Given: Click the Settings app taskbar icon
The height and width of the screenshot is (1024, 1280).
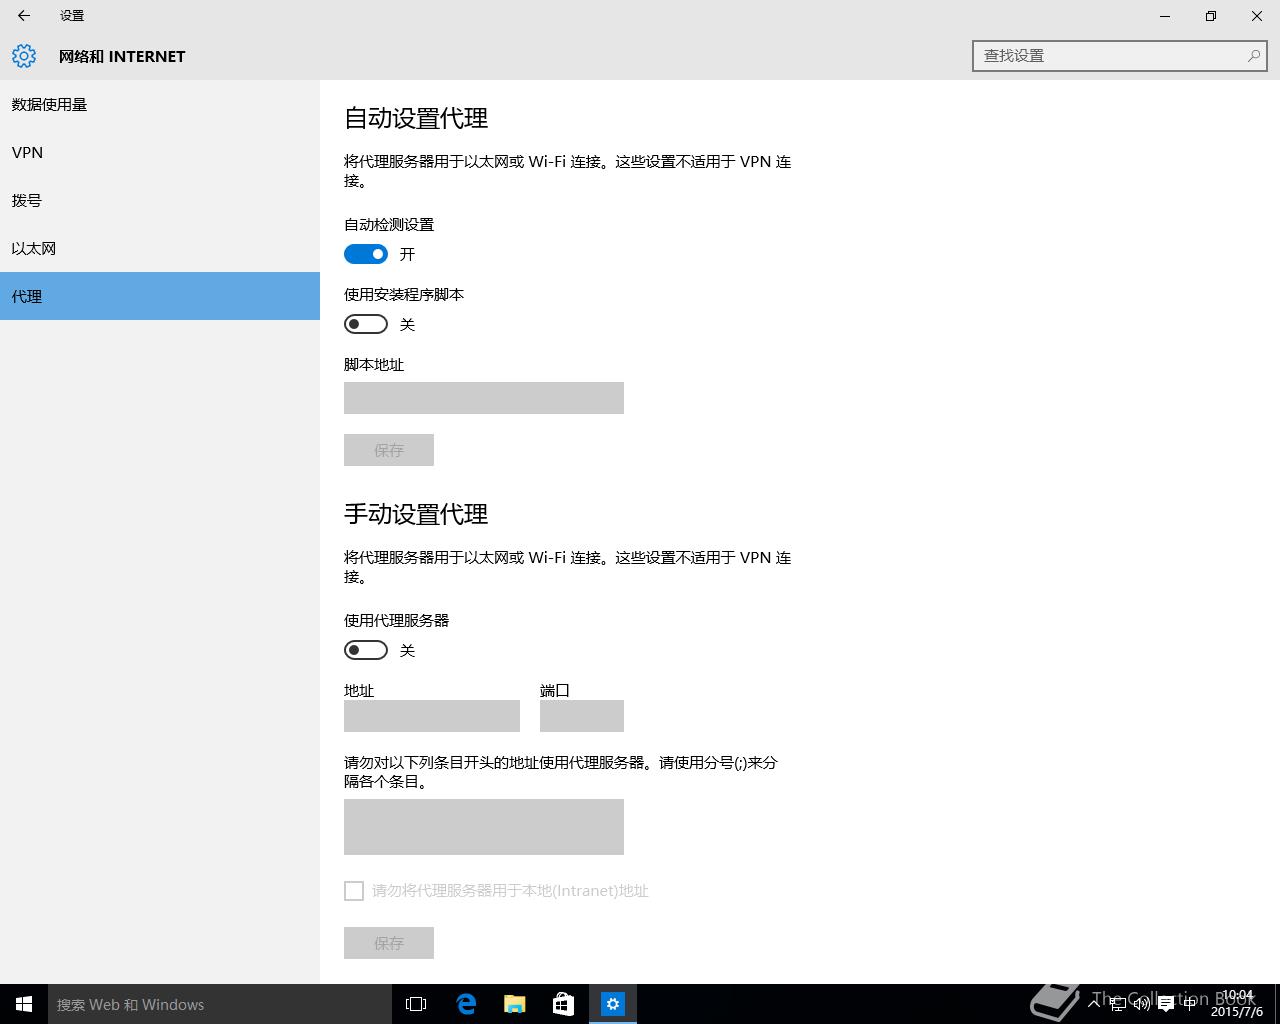Looking at the screenshot, I should tap(613, 1004).
